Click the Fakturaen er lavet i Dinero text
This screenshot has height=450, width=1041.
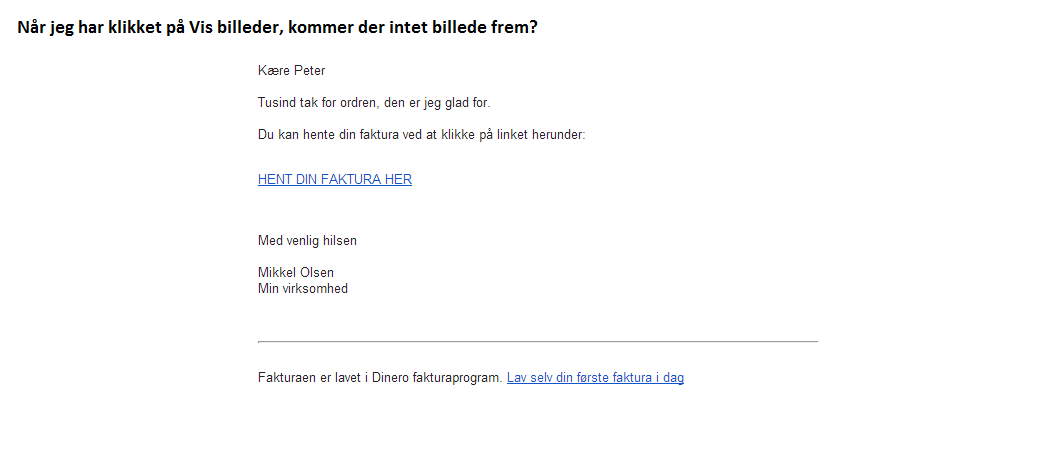[x=380, y=378]
